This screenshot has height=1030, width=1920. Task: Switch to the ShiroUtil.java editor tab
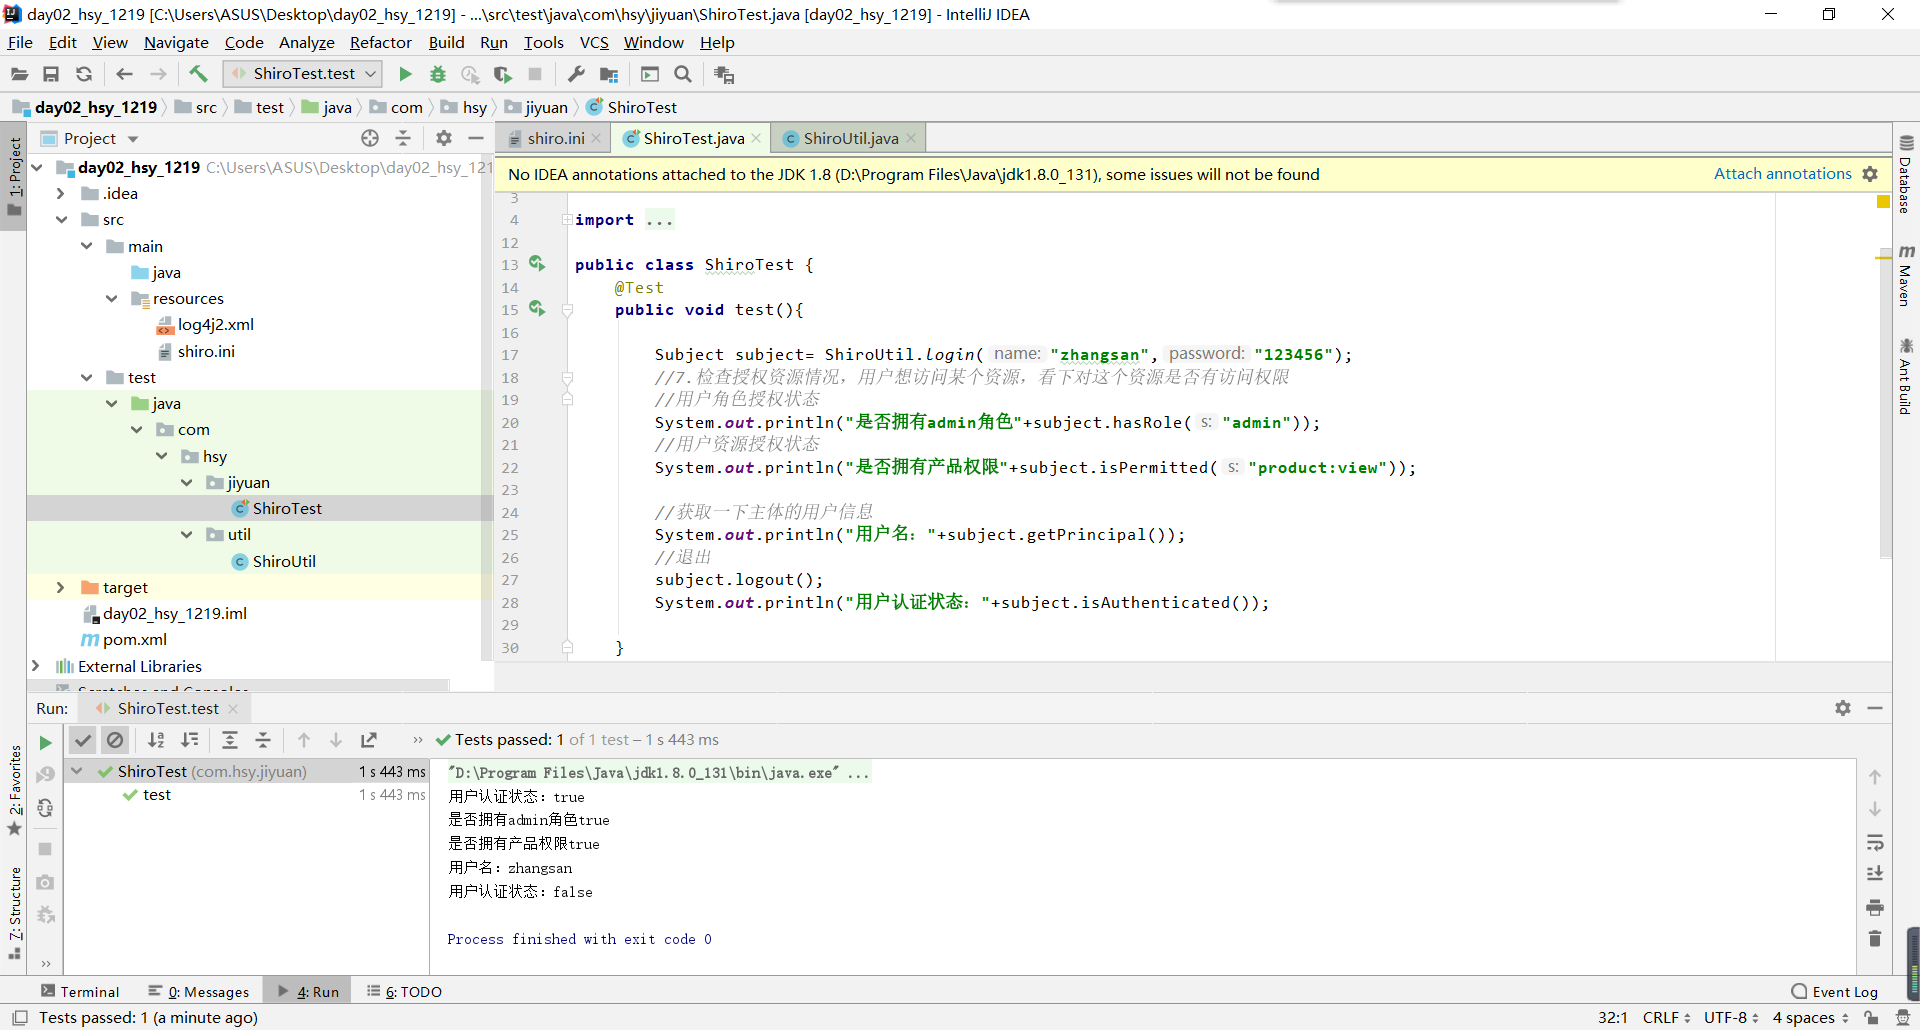point(850,138)
